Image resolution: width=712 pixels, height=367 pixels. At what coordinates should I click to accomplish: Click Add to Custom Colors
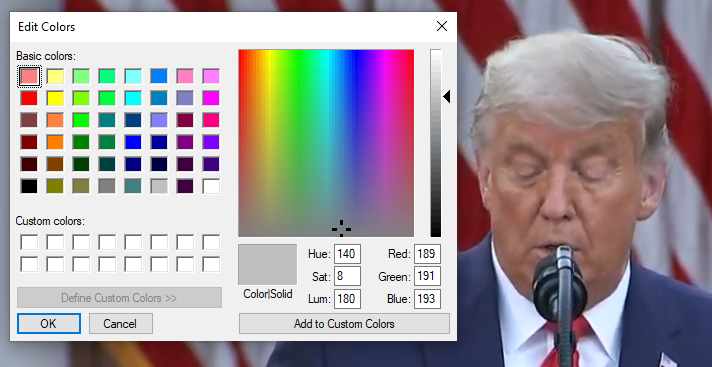[x=344, y=323]
